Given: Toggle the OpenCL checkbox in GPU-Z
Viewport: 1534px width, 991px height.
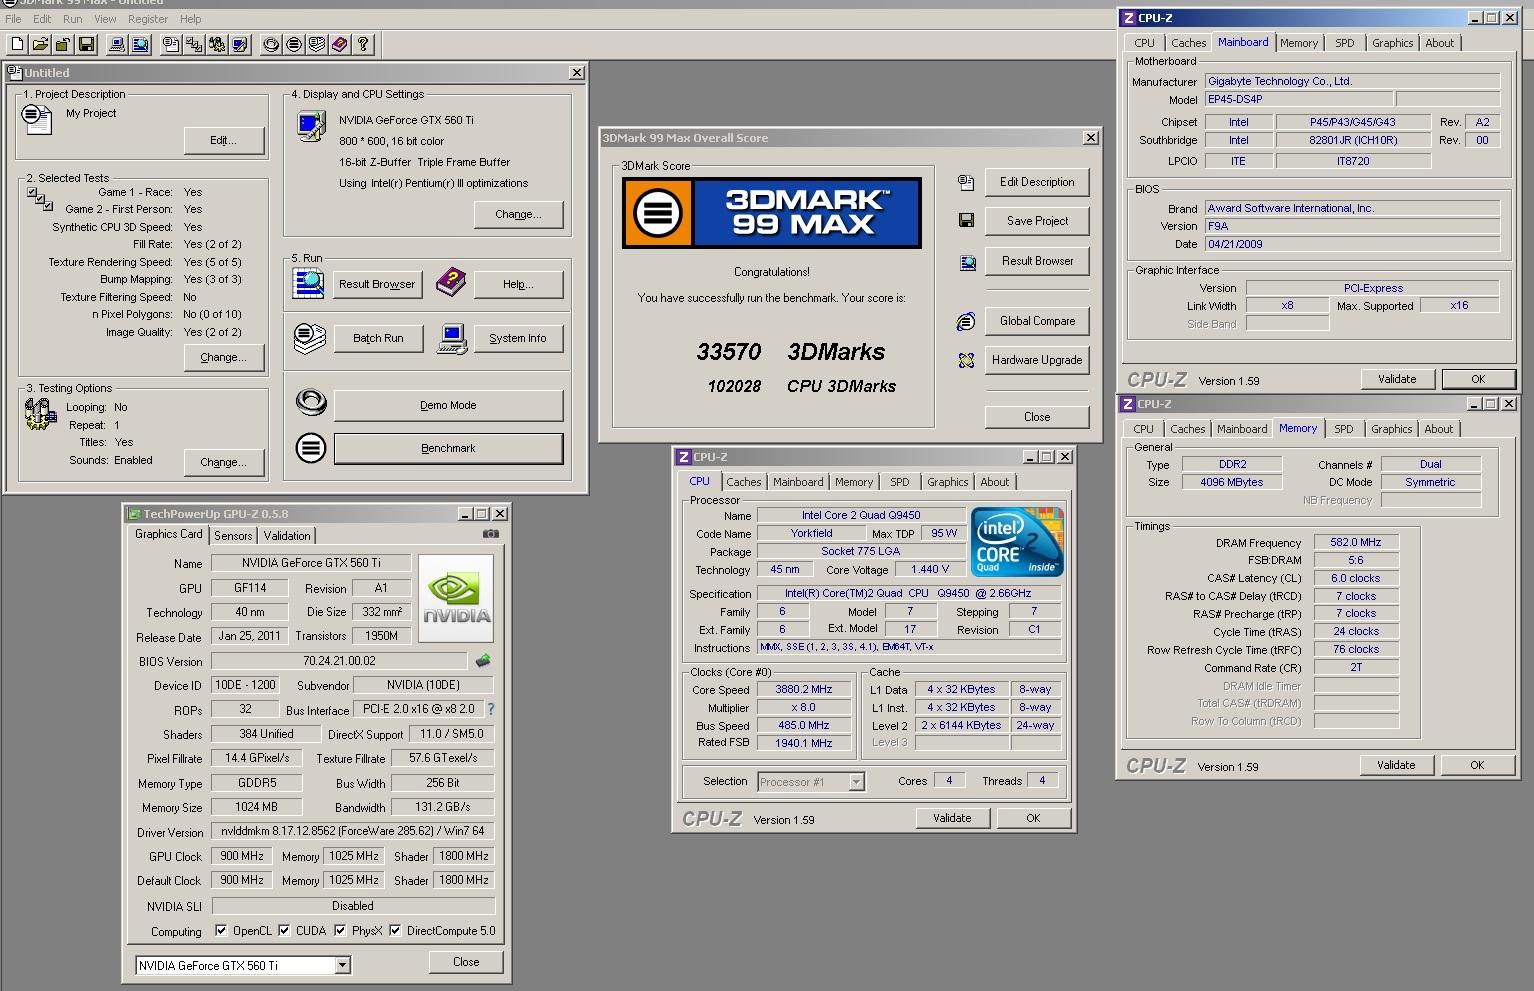Looking at the screenshot, I should [x=221, y=930].
